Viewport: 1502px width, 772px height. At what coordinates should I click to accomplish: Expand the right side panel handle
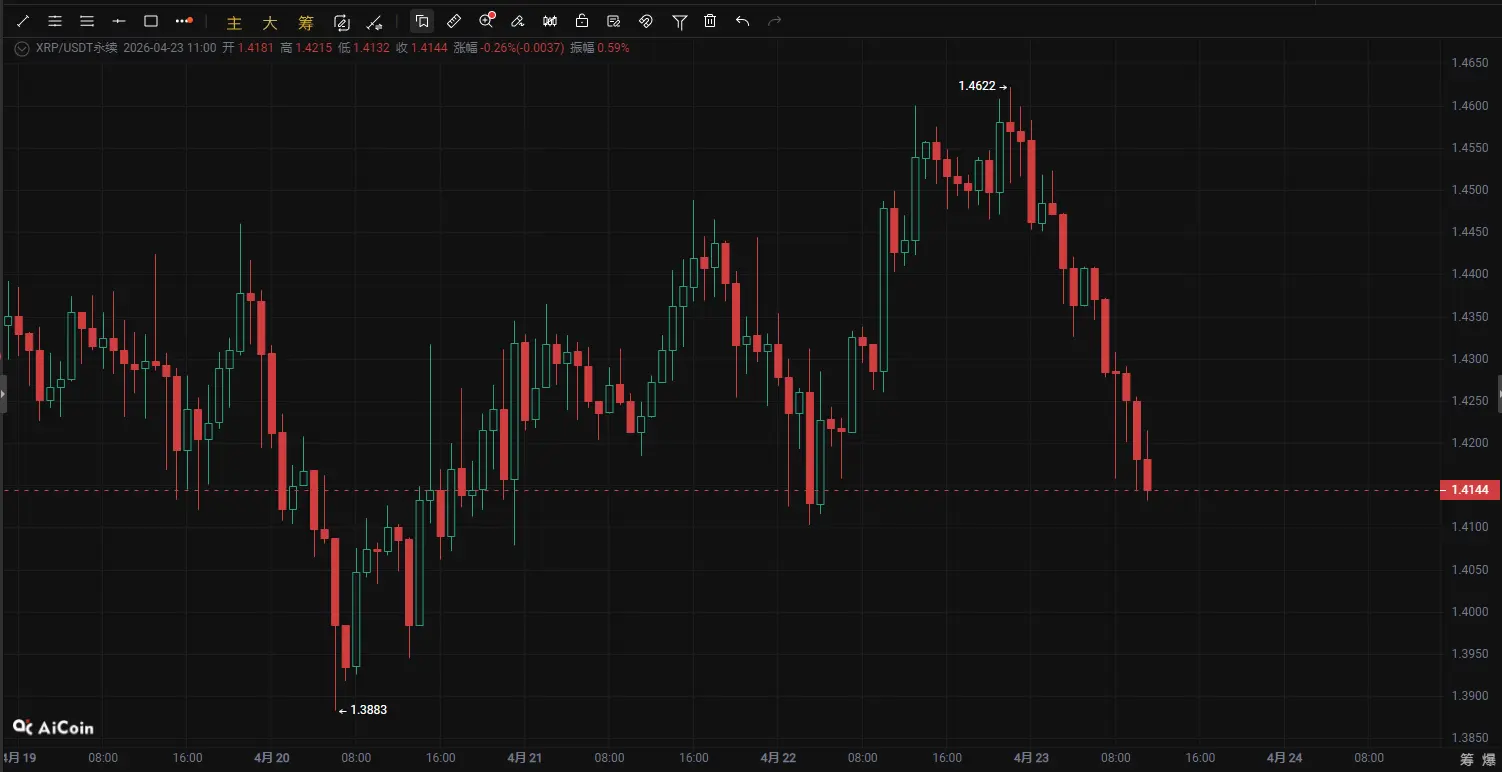(1498, 394)
